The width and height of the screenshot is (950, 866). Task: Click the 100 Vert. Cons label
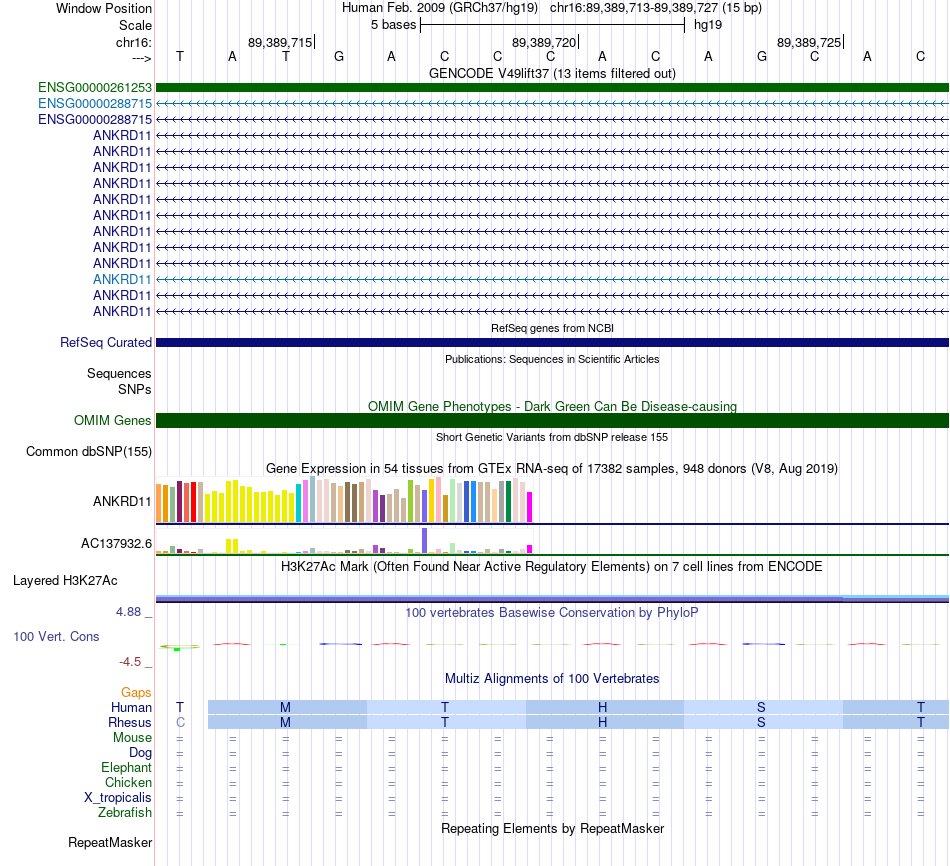point(56,637)
